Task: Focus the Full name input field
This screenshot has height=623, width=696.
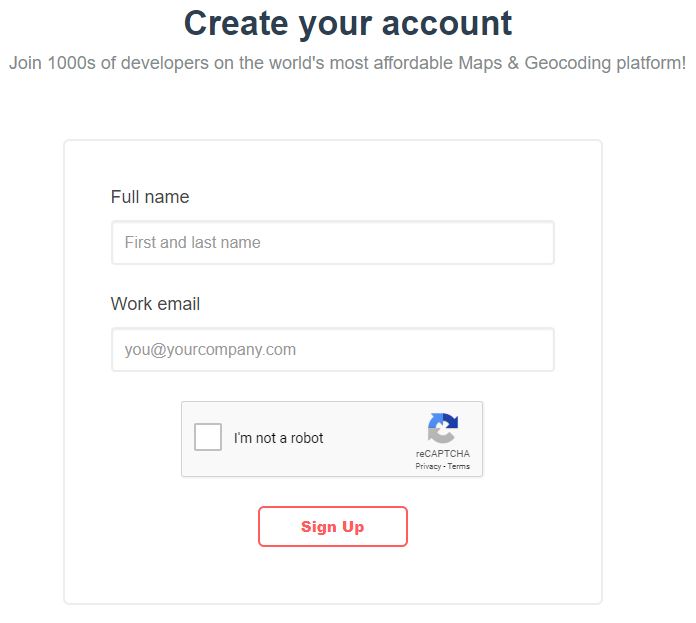Action: pyautogui.click(x=332, y=243)
